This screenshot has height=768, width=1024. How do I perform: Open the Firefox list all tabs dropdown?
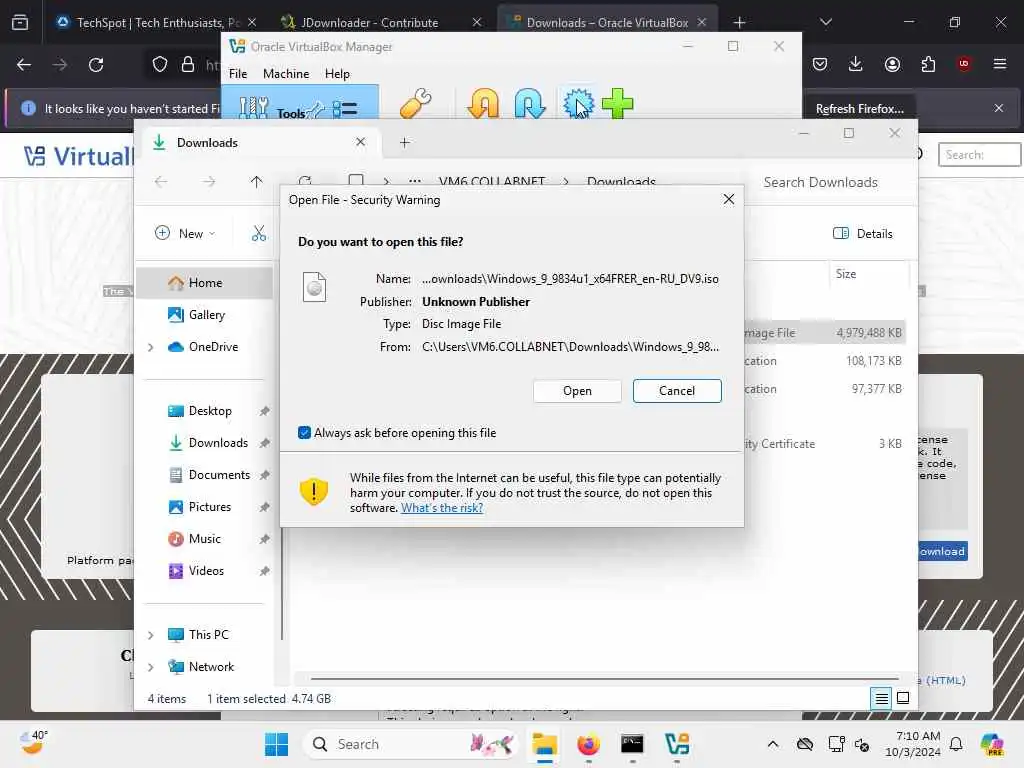click(x=826, y=22)
